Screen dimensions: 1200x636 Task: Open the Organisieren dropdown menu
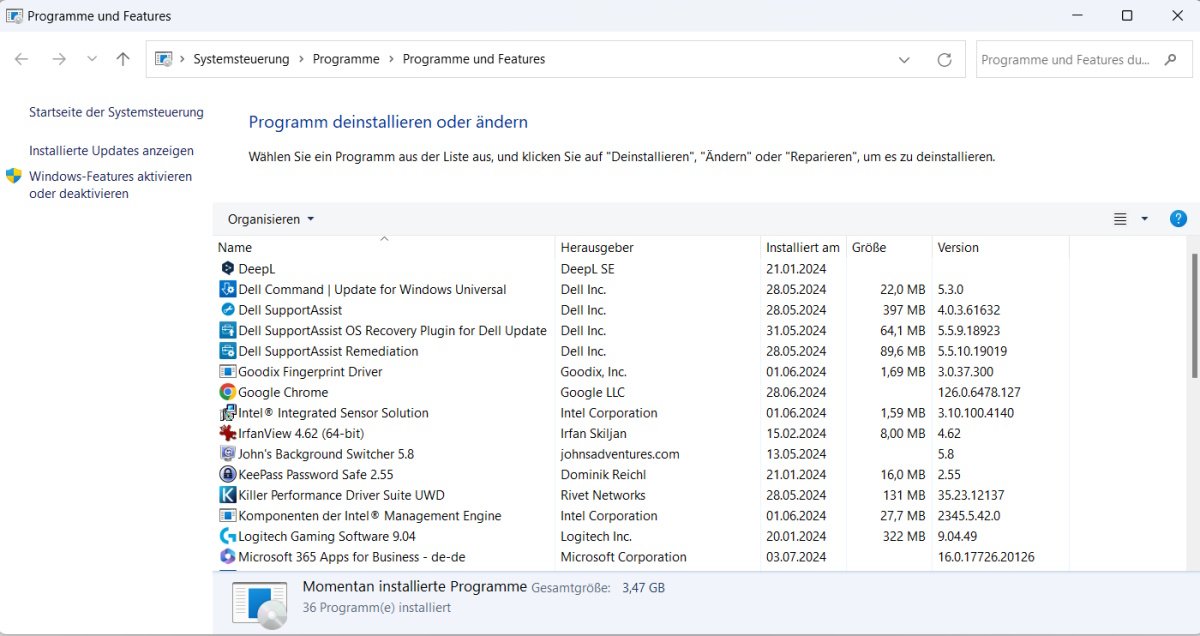[270, 219]
